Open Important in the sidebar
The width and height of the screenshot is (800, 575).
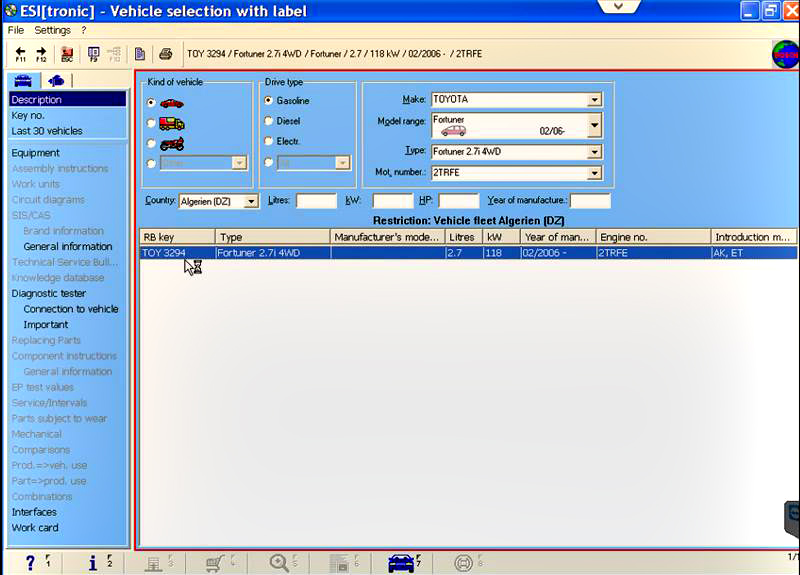point(45,325)
